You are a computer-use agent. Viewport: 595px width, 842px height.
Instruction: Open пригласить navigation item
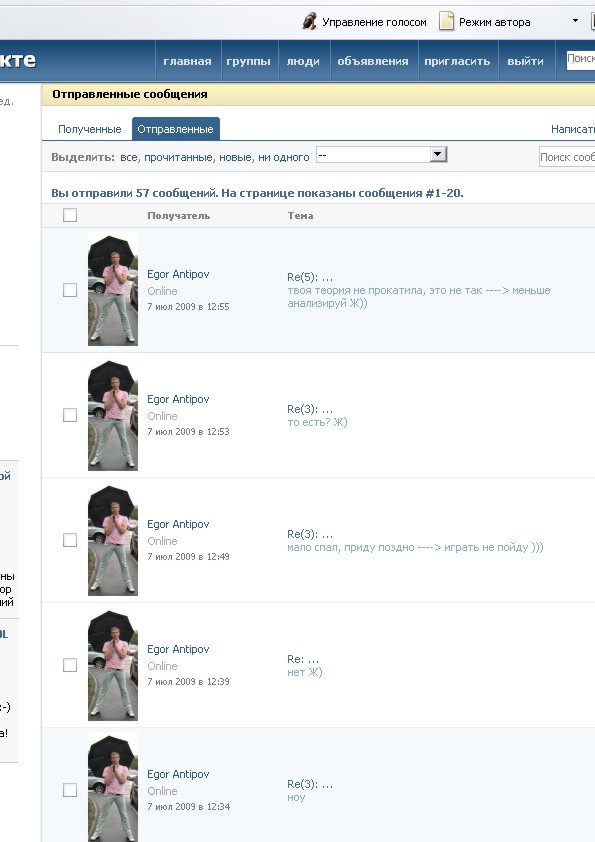click(457, 61)
